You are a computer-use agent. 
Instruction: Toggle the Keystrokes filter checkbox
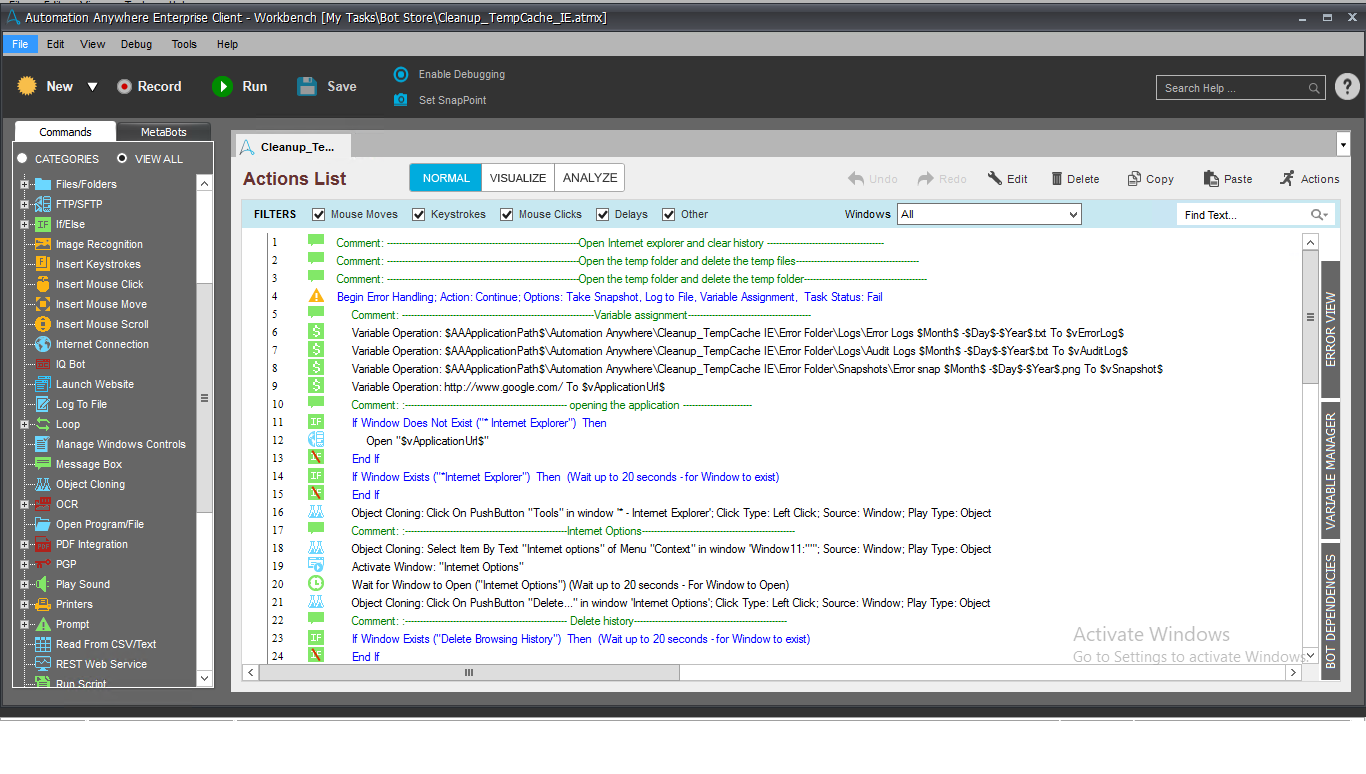(x=419, y=214)
